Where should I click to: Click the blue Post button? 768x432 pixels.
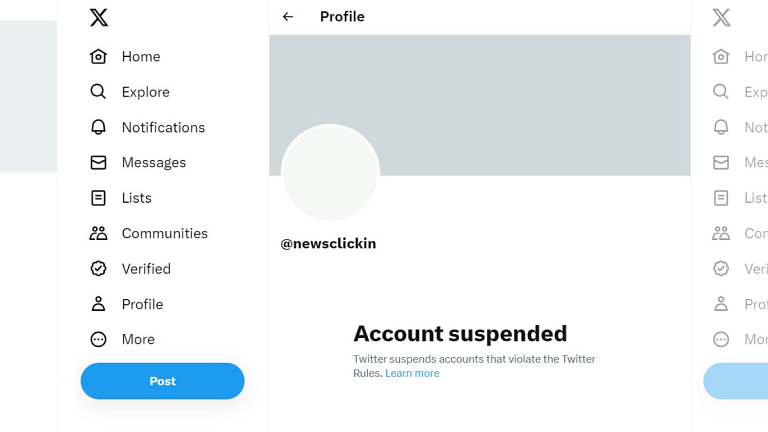coord(163,381)
